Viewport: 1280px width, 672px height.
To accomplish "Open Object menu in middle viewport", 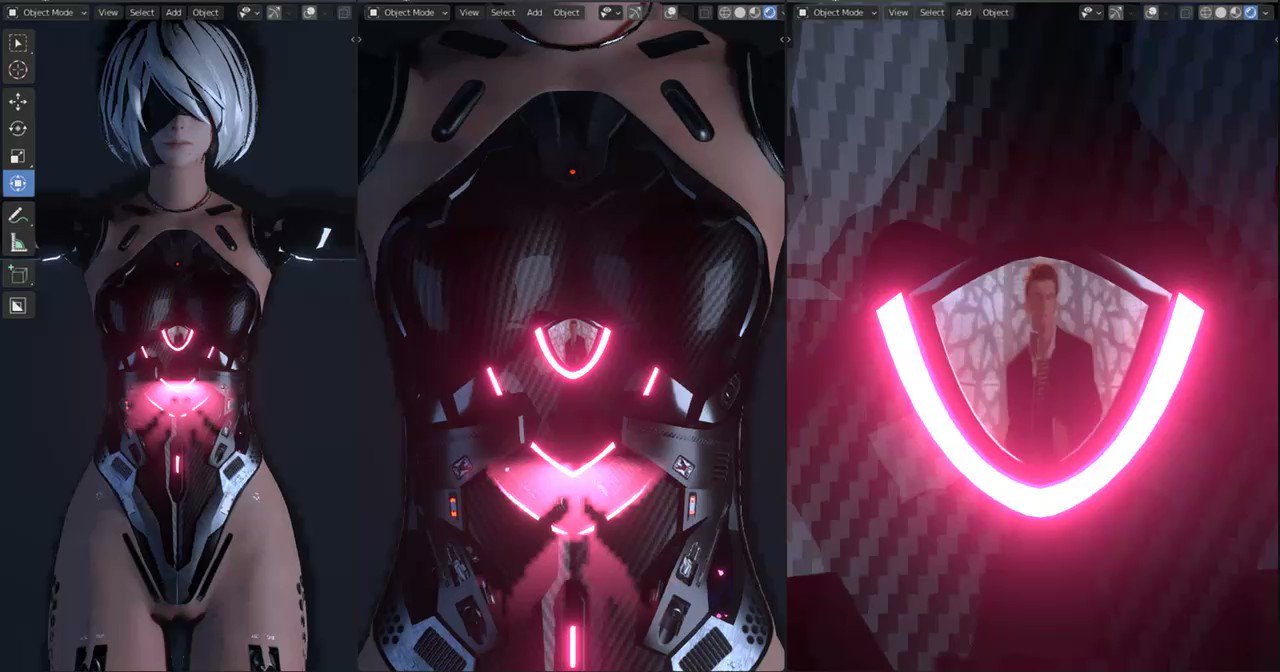I will 567,12.
